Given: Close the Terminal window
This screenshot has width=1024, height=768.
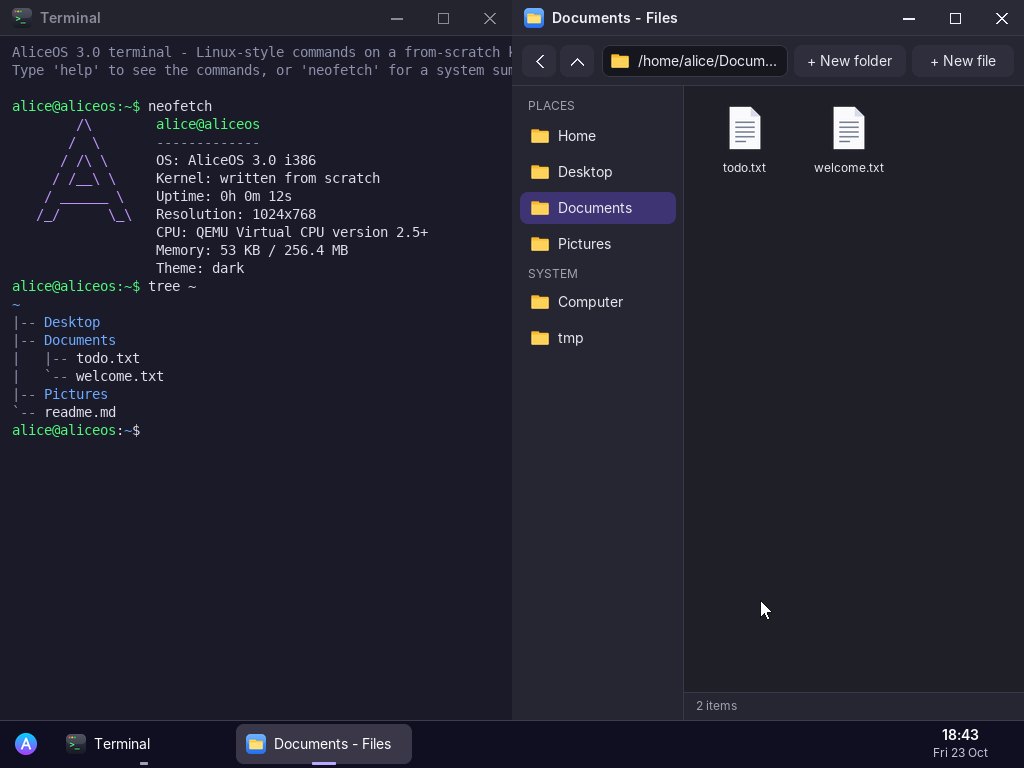Looking at the screenshot, I should [x=490, y=18].
